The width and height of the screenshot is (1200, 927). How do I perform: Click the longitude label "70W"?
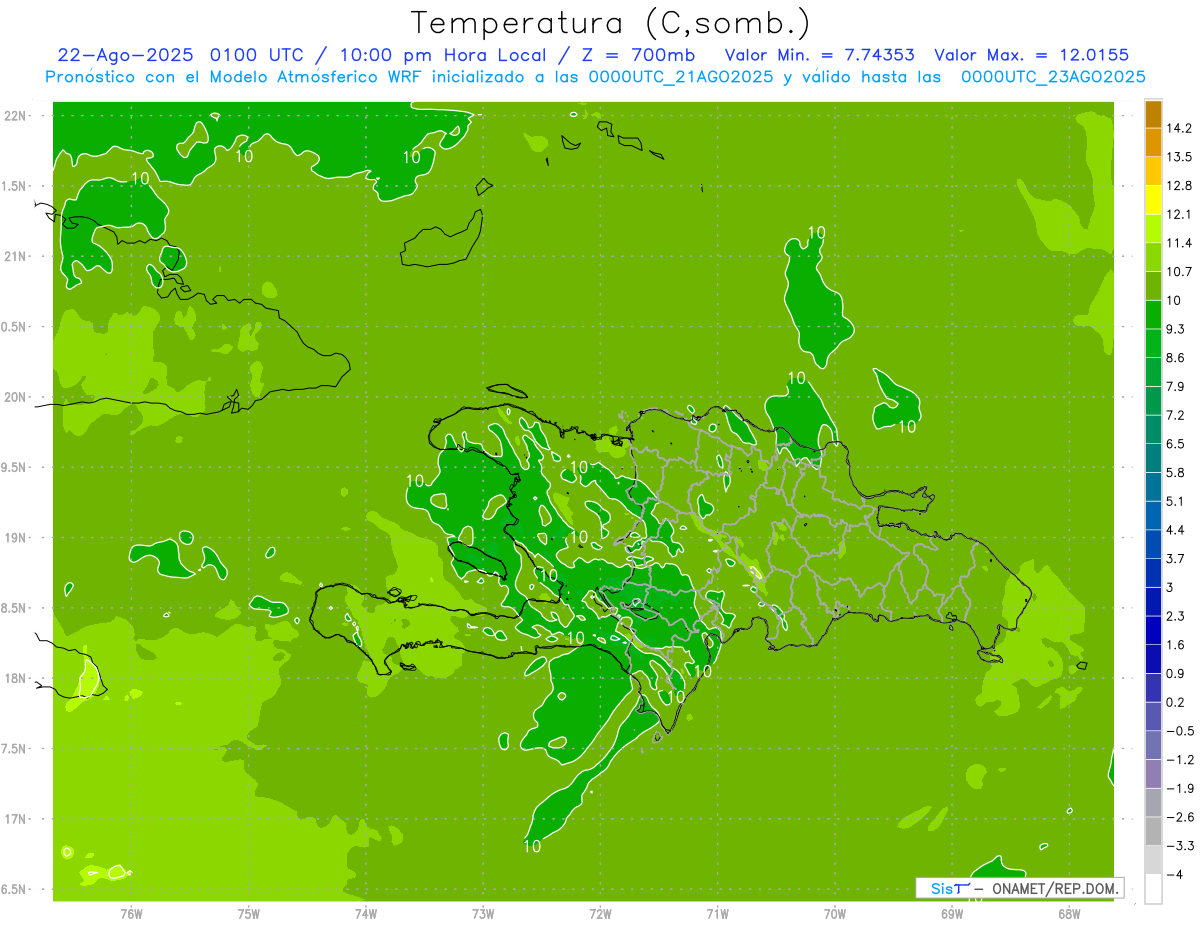click(x=834, y=914)
